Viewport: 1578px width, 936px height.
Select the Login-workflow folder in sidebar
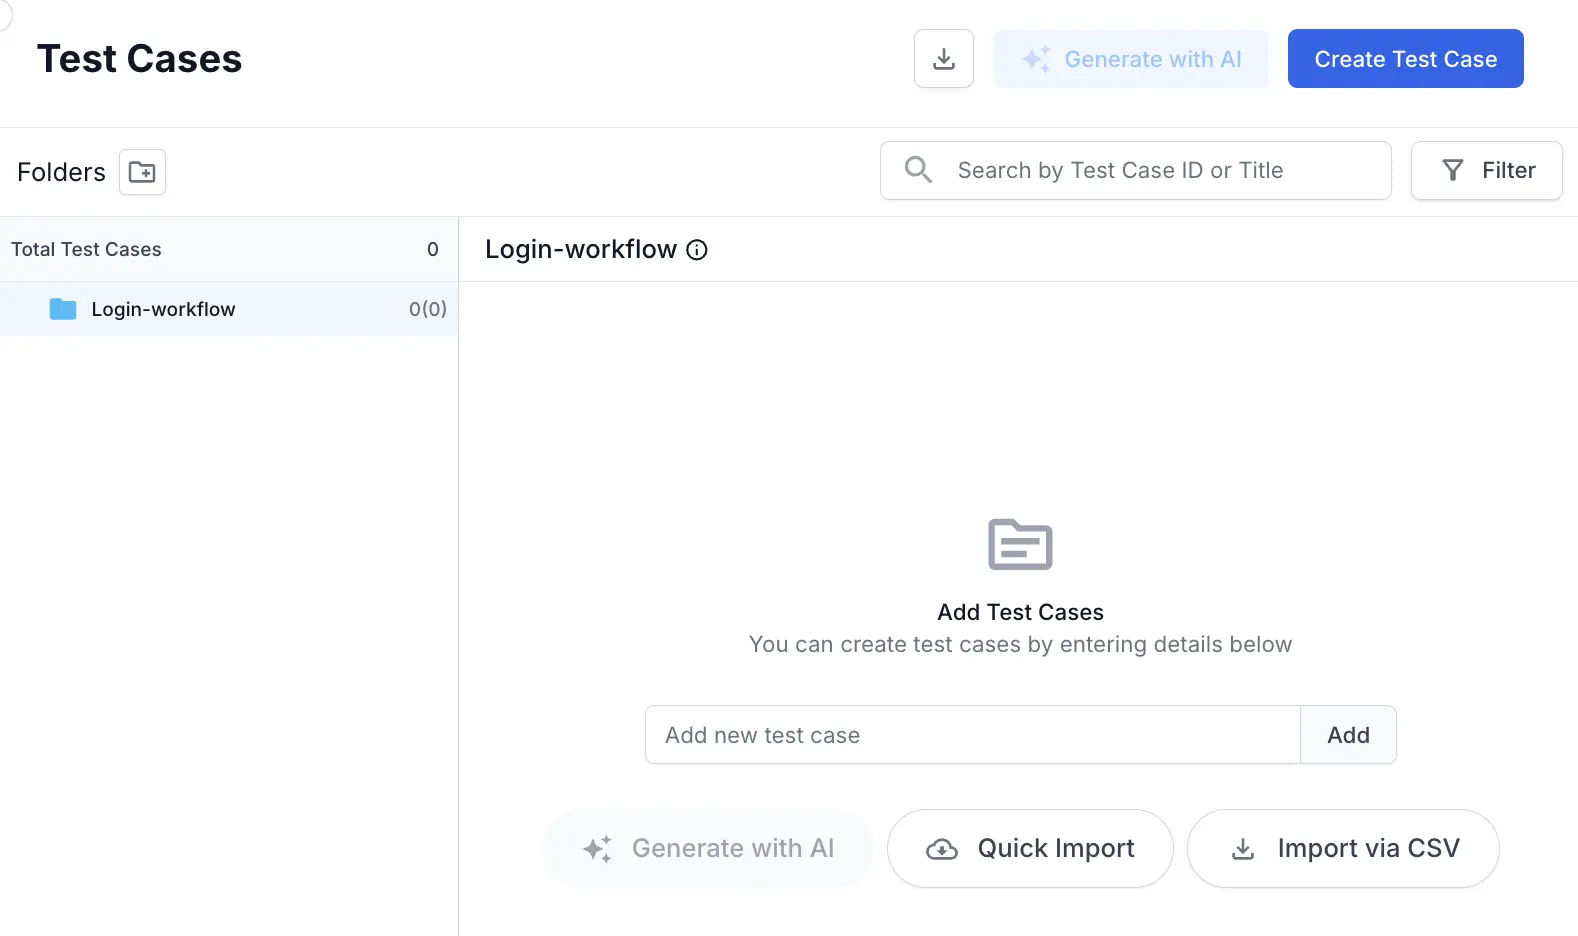point(163,309)
